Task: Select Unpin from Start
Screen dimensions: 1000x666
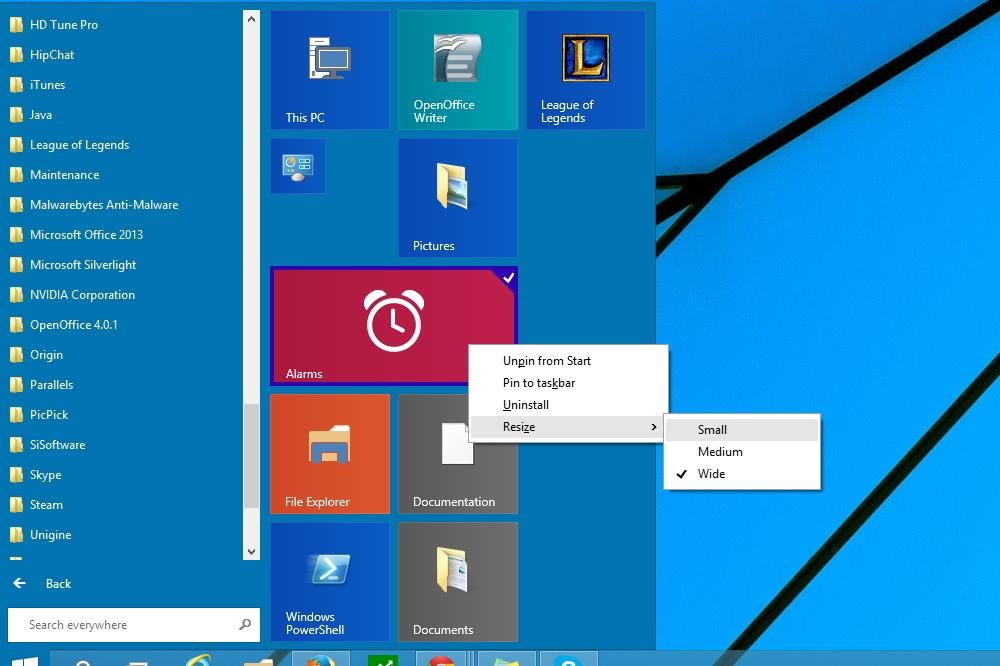Action: click(x=568, y=361)
